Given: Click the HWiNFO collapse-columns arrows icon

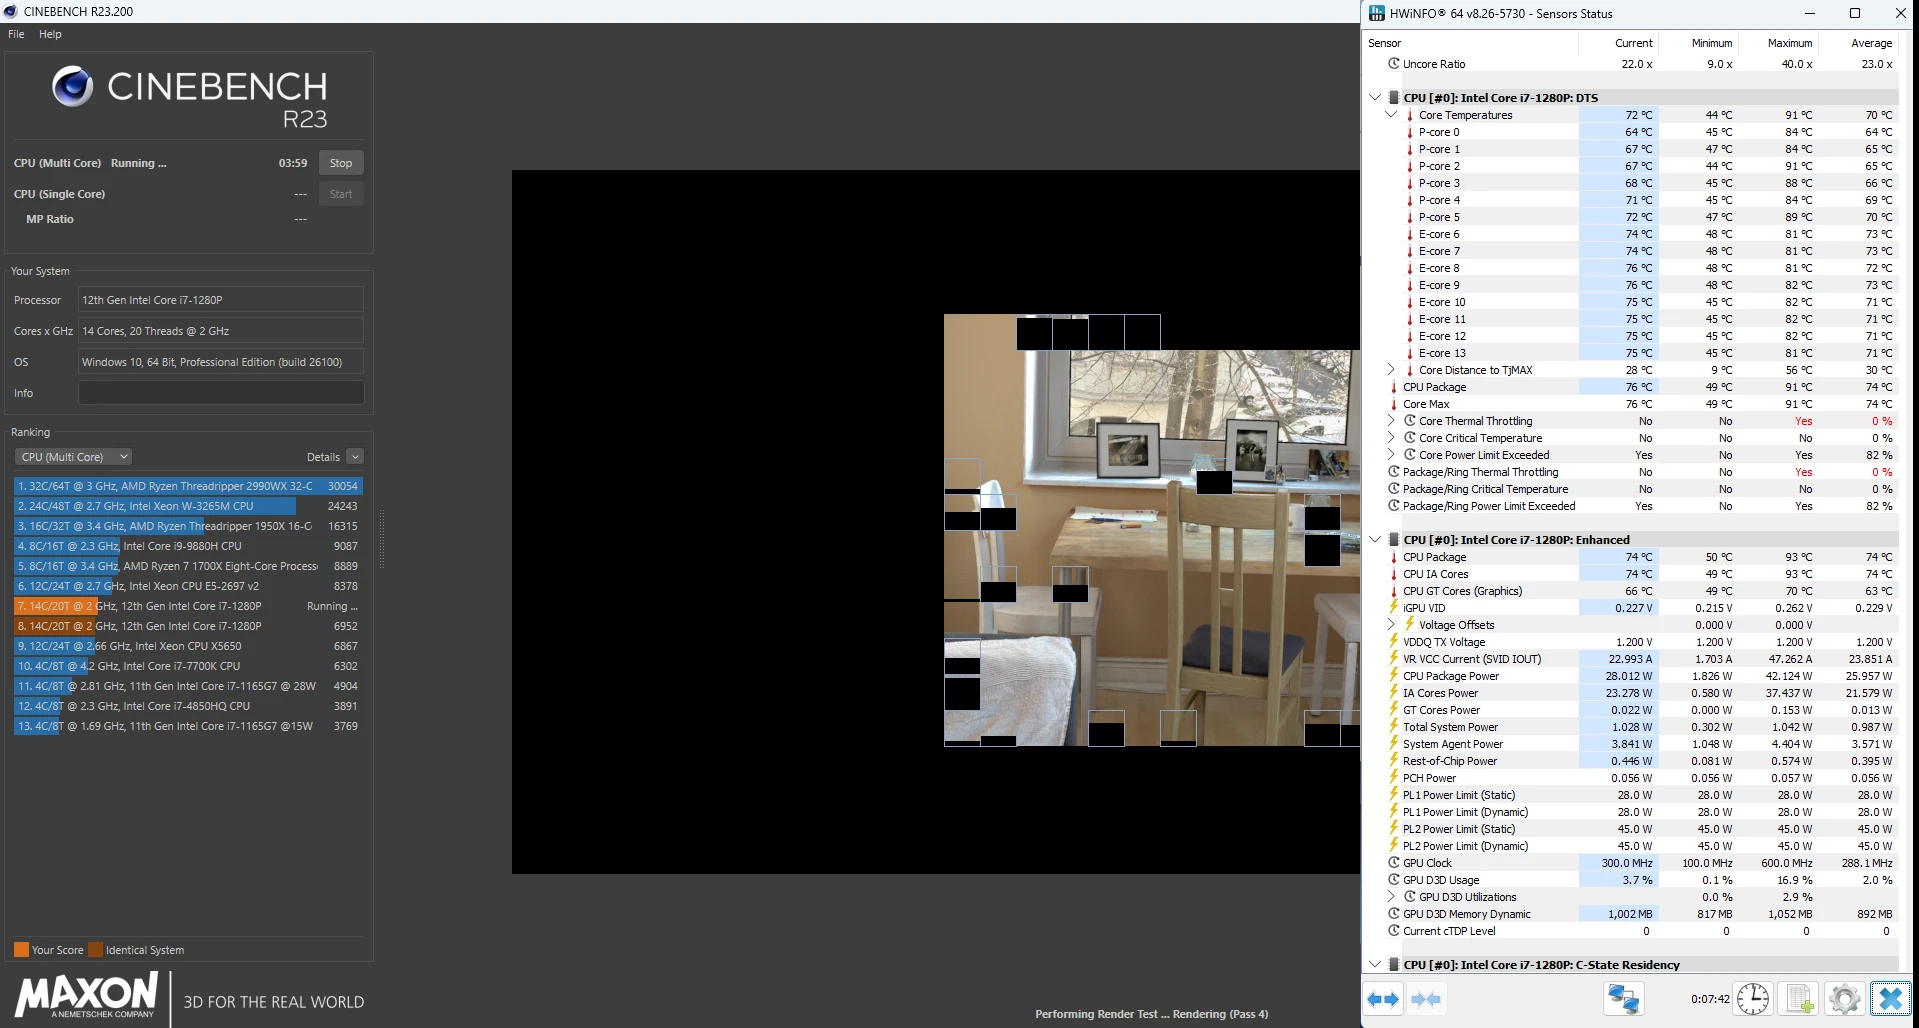Looking at the screenshot, I should tap(1426, 999).
